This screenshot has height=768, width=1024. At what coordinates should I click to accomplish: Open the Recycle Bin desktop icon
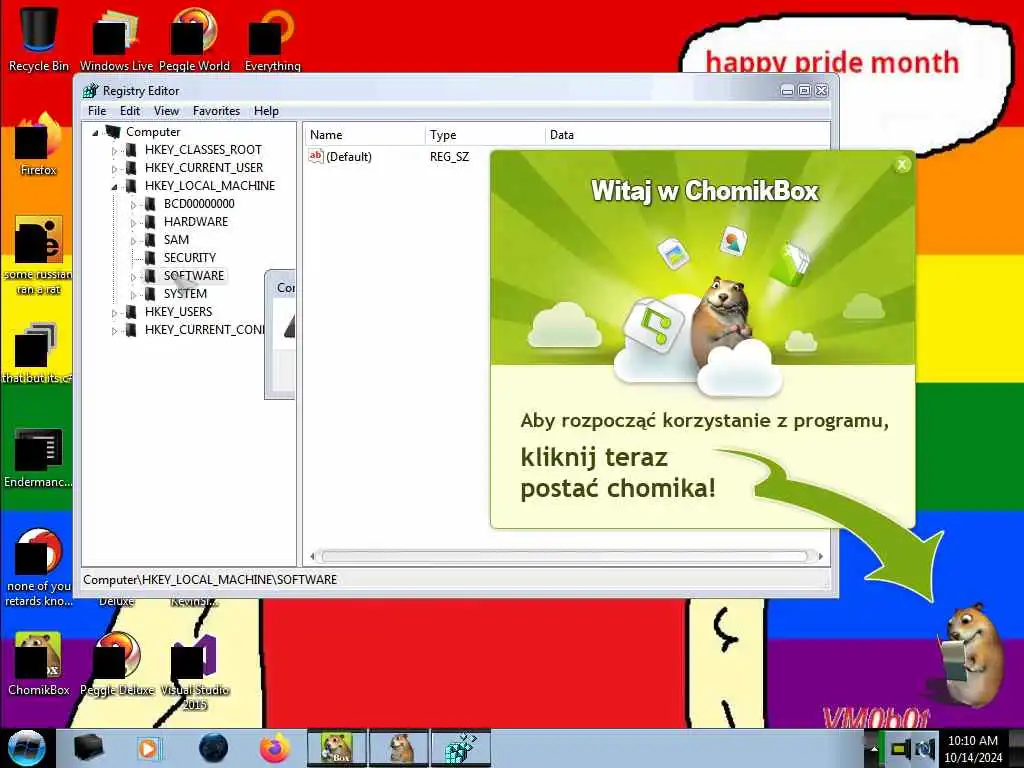pos(39,38)
